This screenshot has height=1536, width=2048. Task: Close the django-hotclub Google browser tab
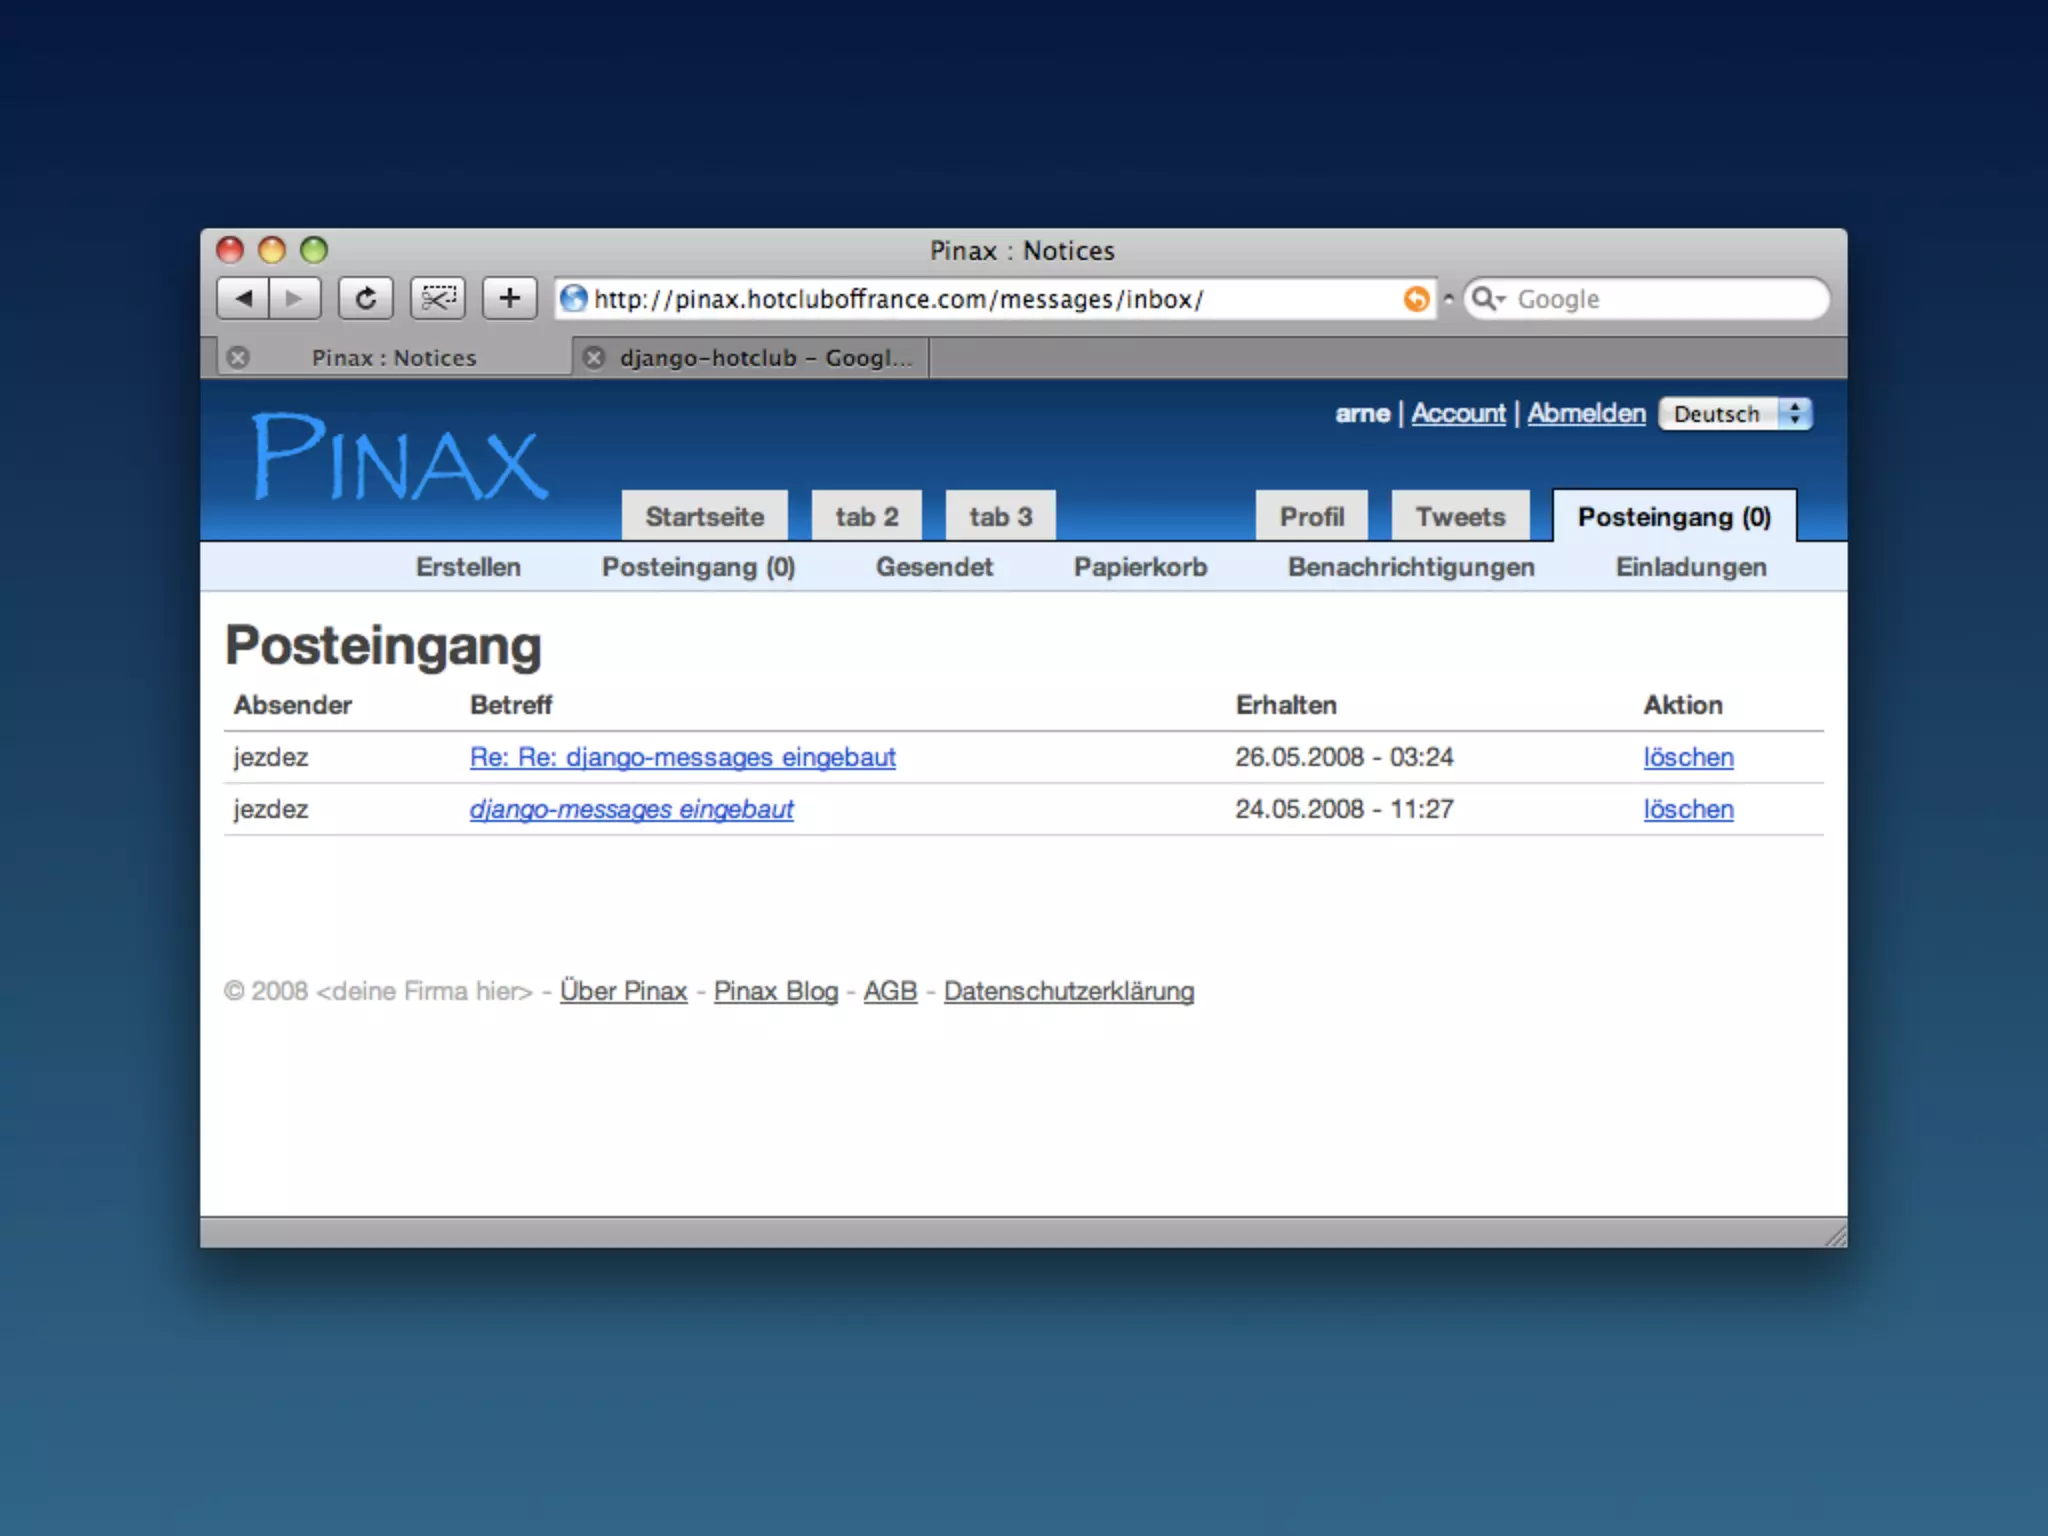pyautogui.click(x=594, y=357)
